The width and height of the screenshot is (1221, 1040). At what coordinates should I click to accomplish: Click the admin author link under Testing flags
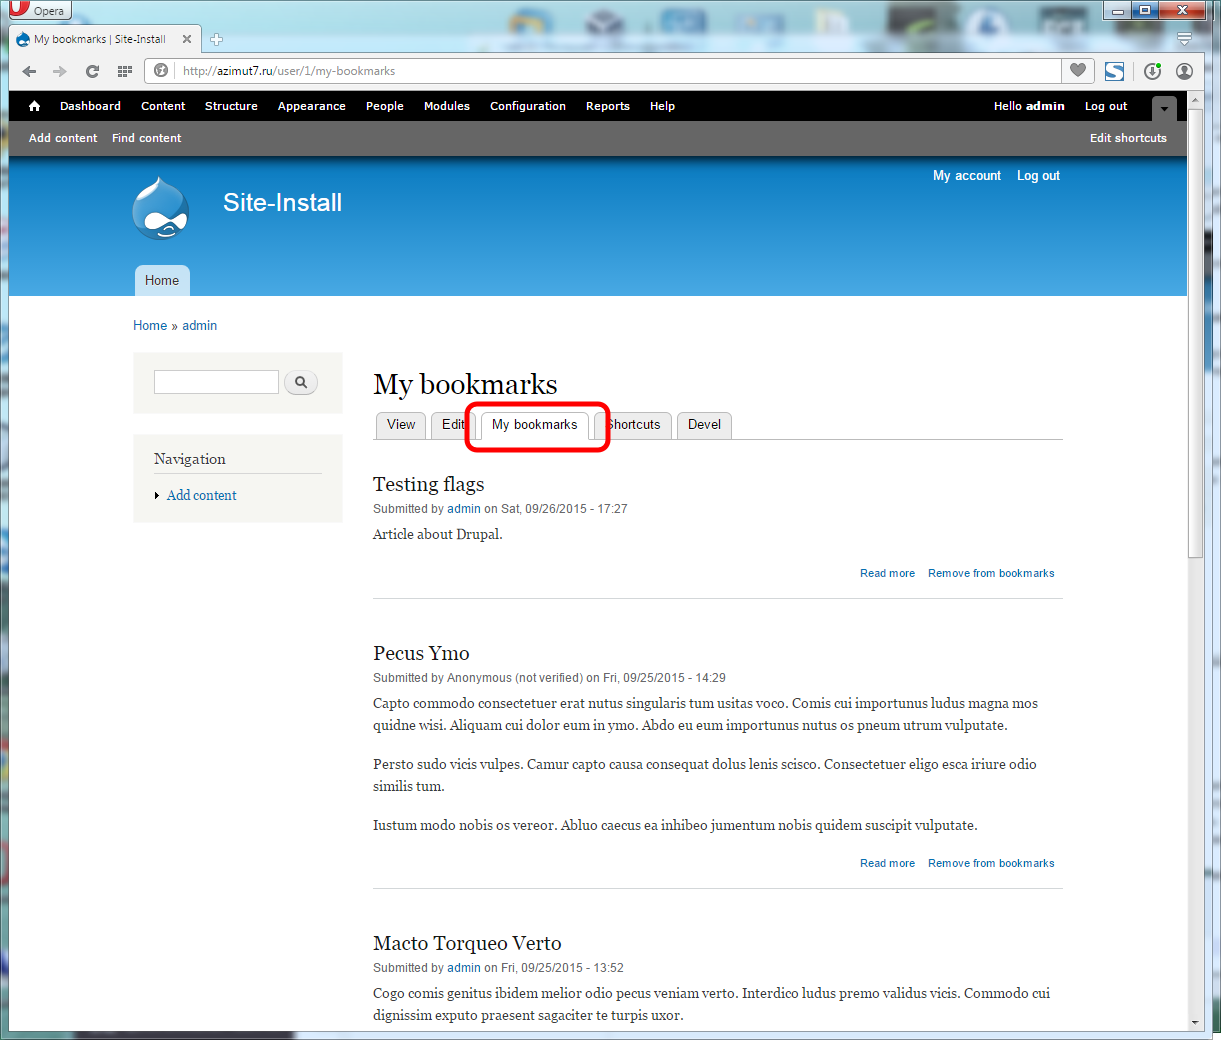click(x=464, y=509)
